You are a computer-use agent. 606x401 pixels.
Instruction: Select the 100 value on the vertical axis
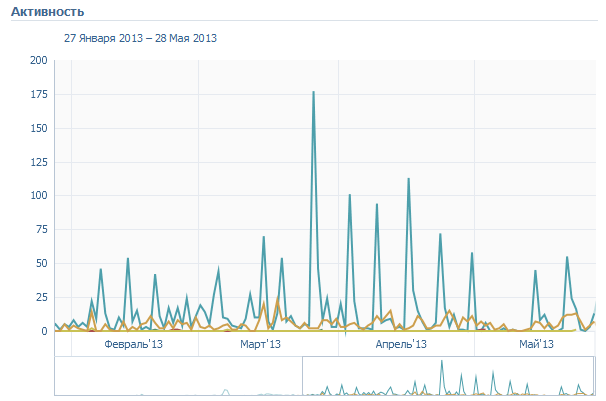(39, 196)
